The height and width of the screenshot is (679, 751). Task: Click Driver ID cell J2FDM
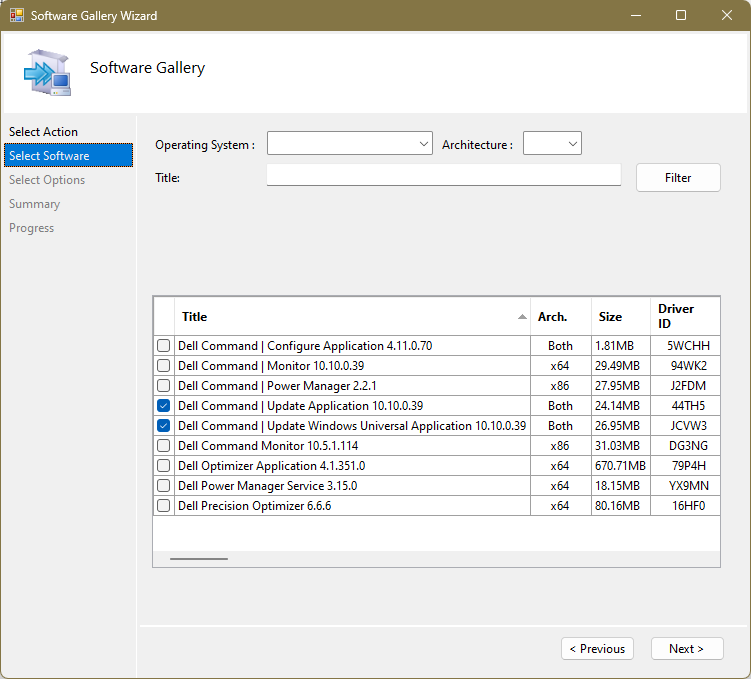click(685, 386)
